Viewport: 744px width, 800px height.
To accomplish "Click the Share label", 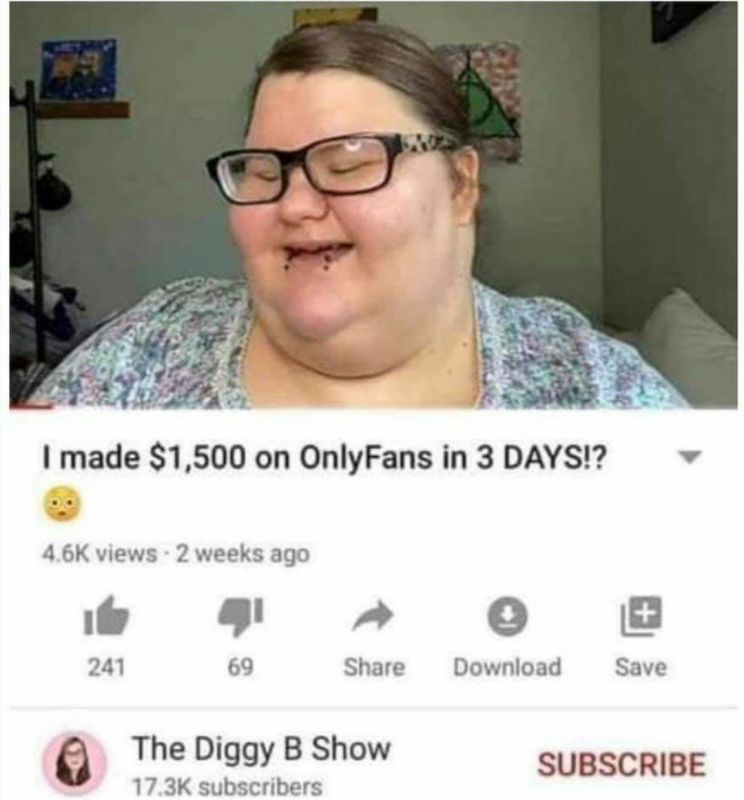I will tap(374, 667).
